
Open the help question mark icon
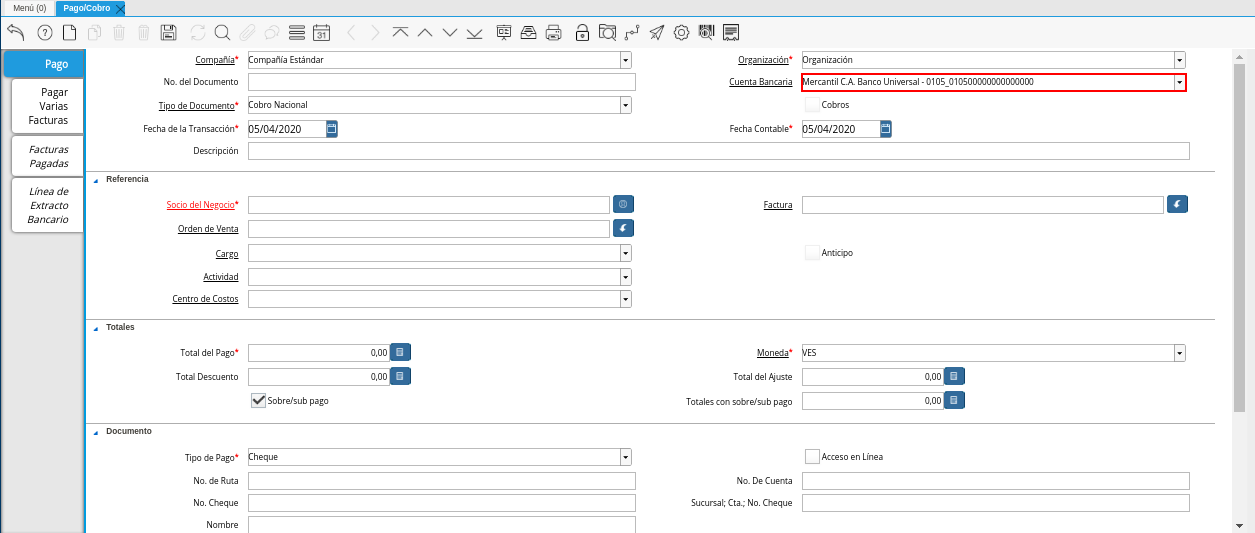point(44,32)
